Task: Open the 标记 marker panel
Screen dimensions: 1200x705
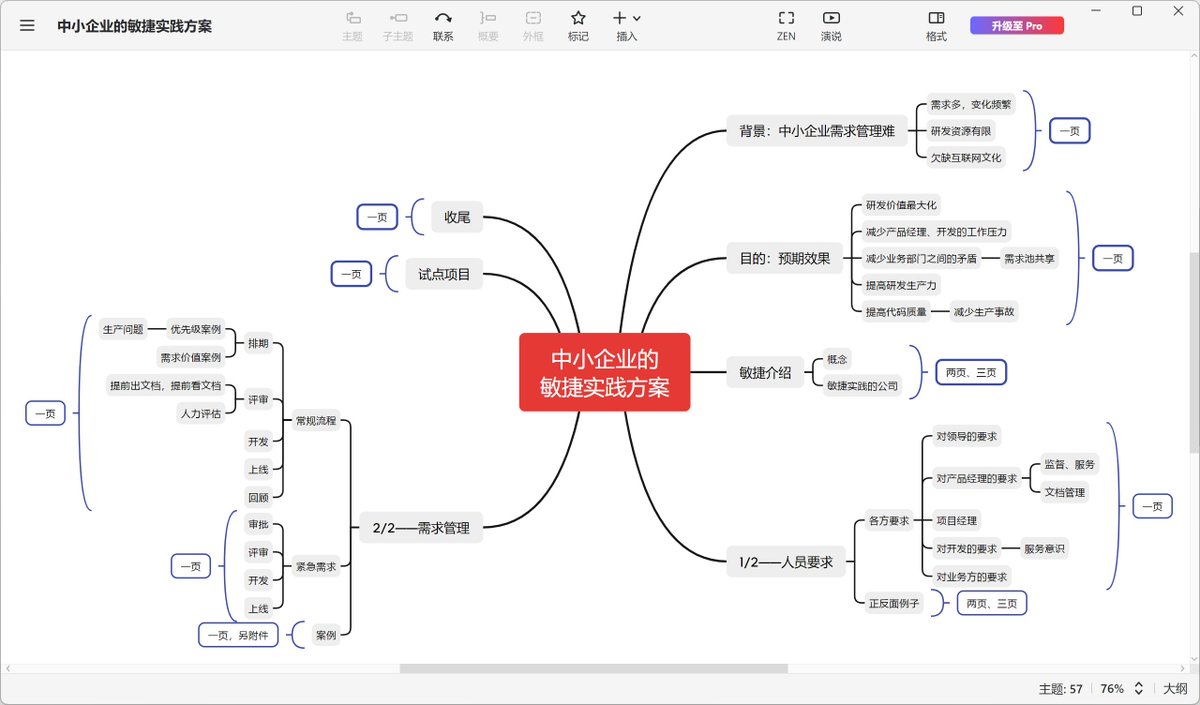Action: coord(578,27)
